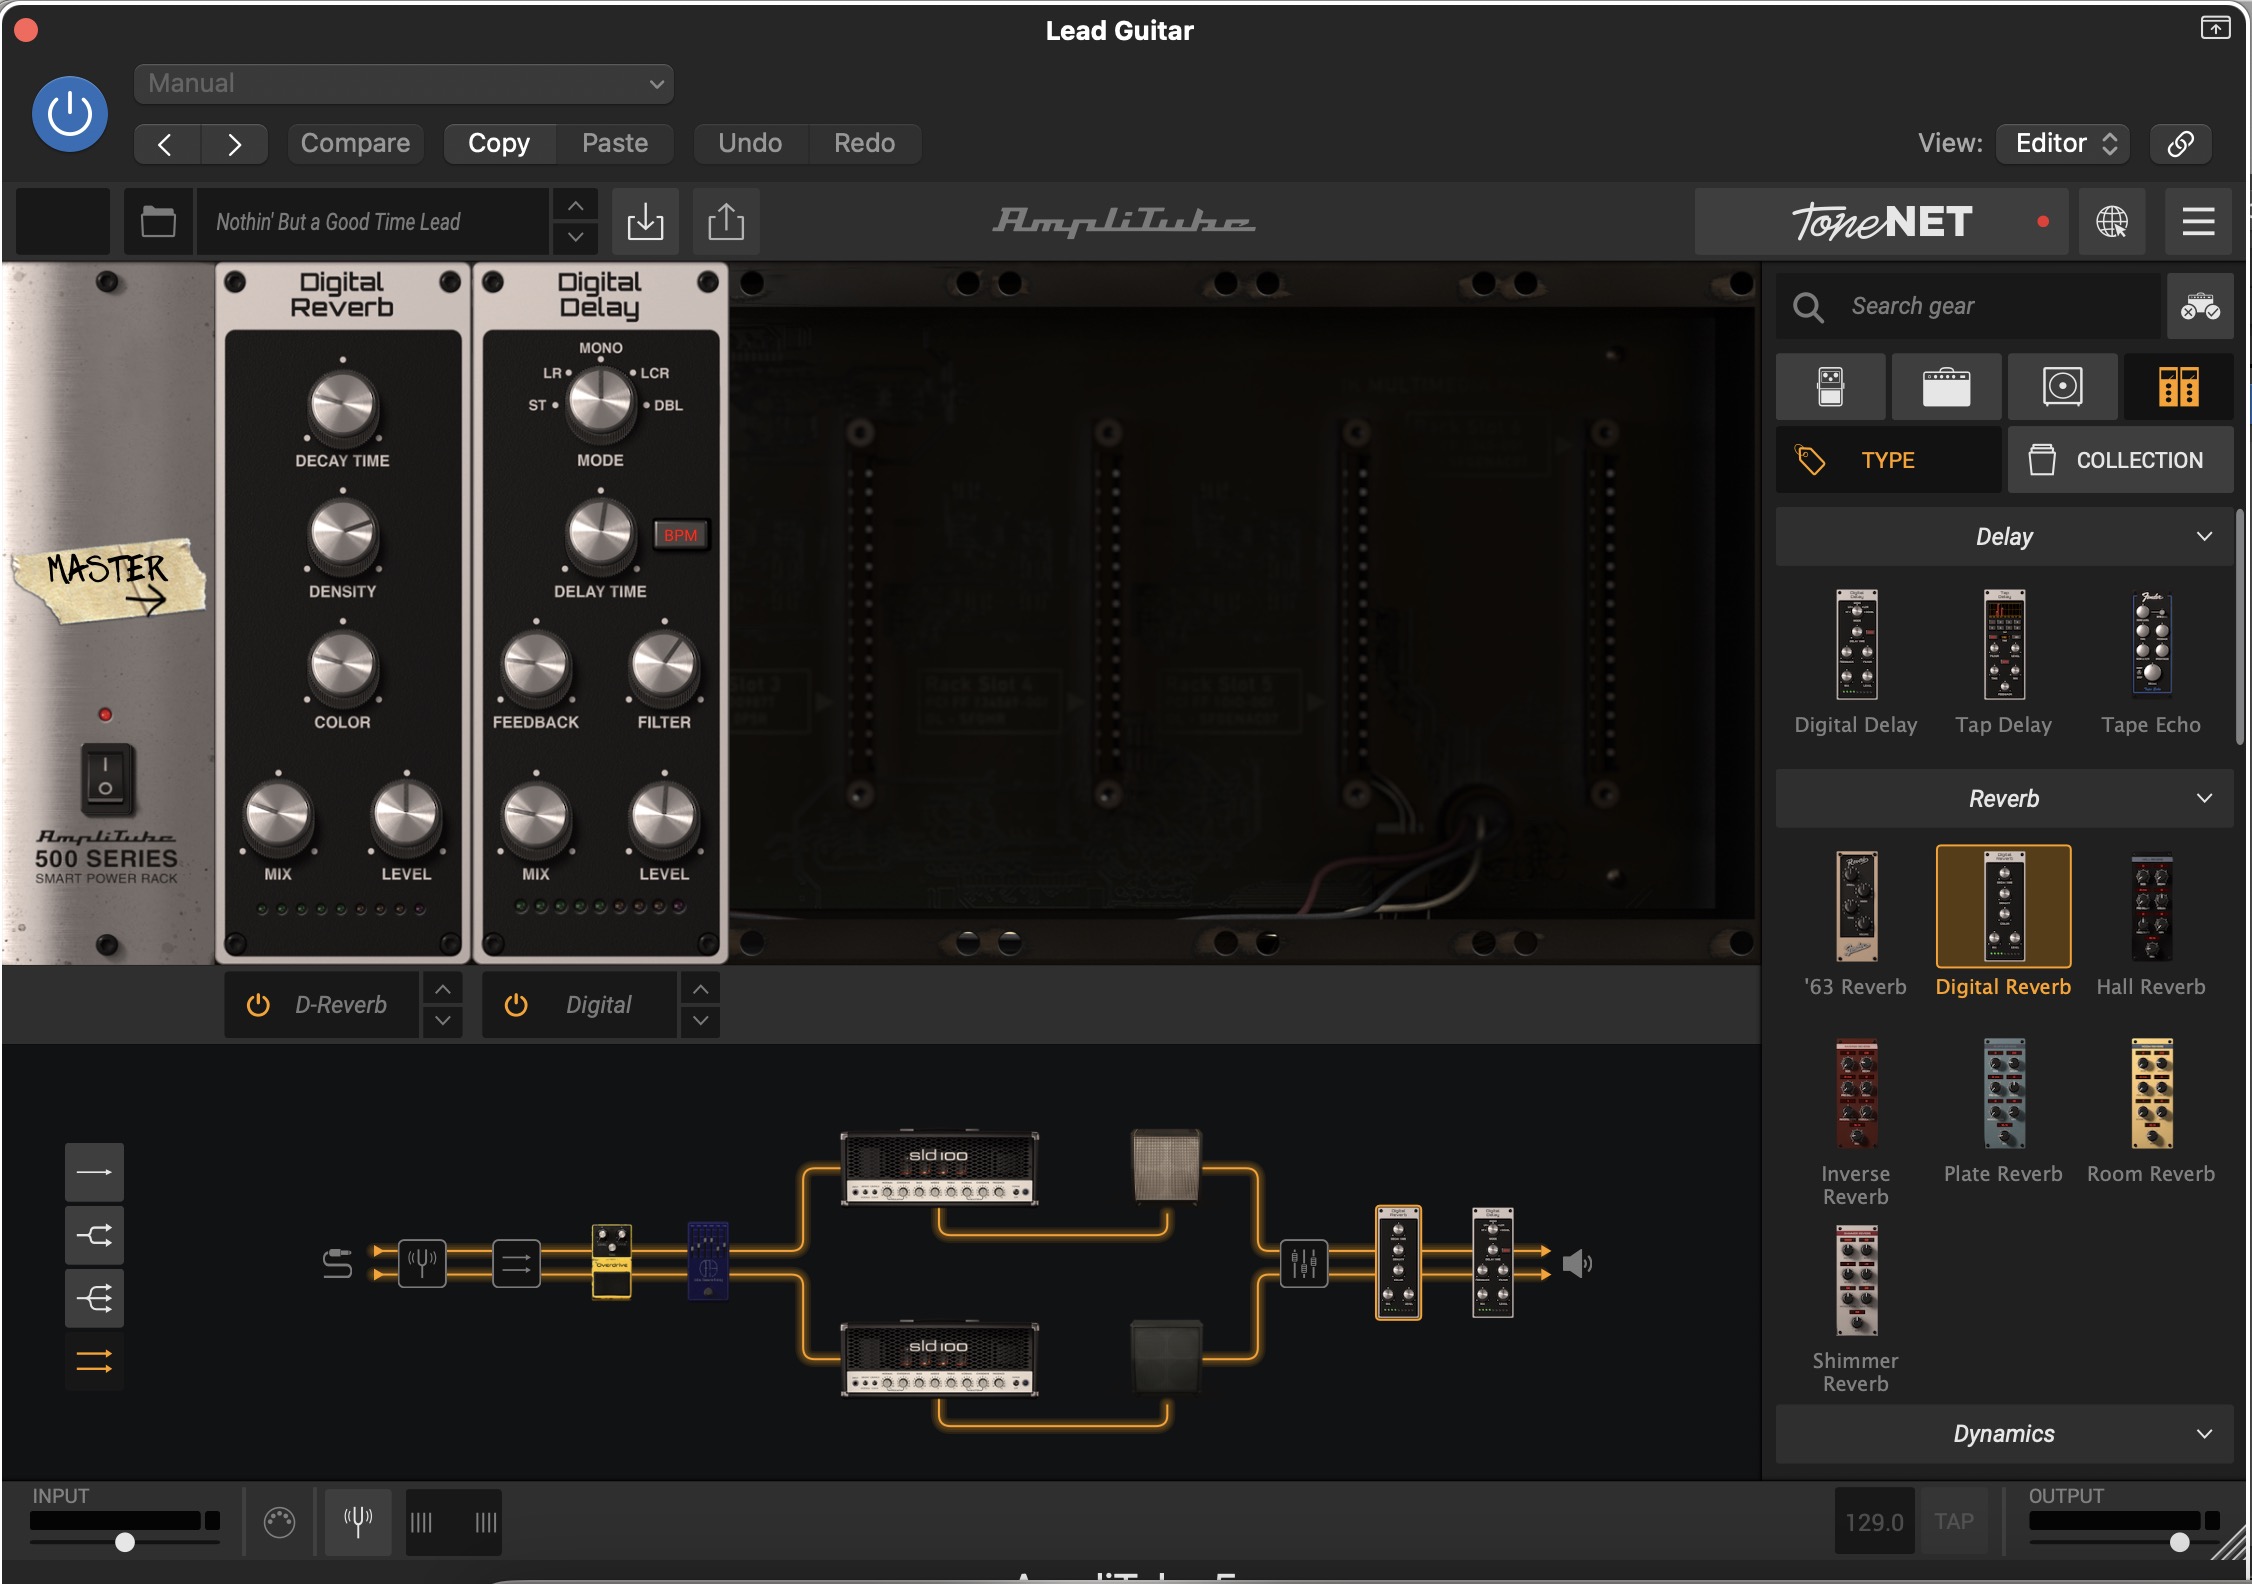Image resolution: width=2252 pixels, height=1584 pixels.
Task: Select the TYPE tab
Action: point(1888,460)
